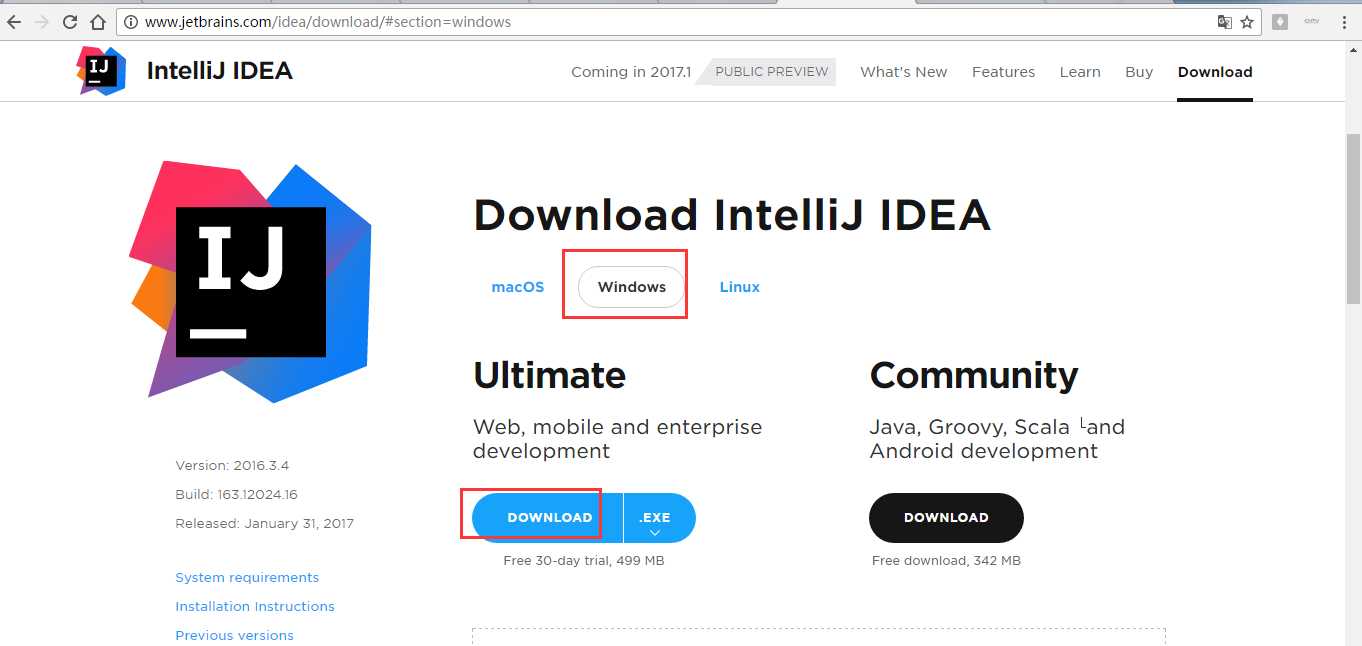Image resolution: width=1362 pixels, height=646 pixels.
Task: Click the 'Version: 2016.3.4' text
Action: (232, 466)
